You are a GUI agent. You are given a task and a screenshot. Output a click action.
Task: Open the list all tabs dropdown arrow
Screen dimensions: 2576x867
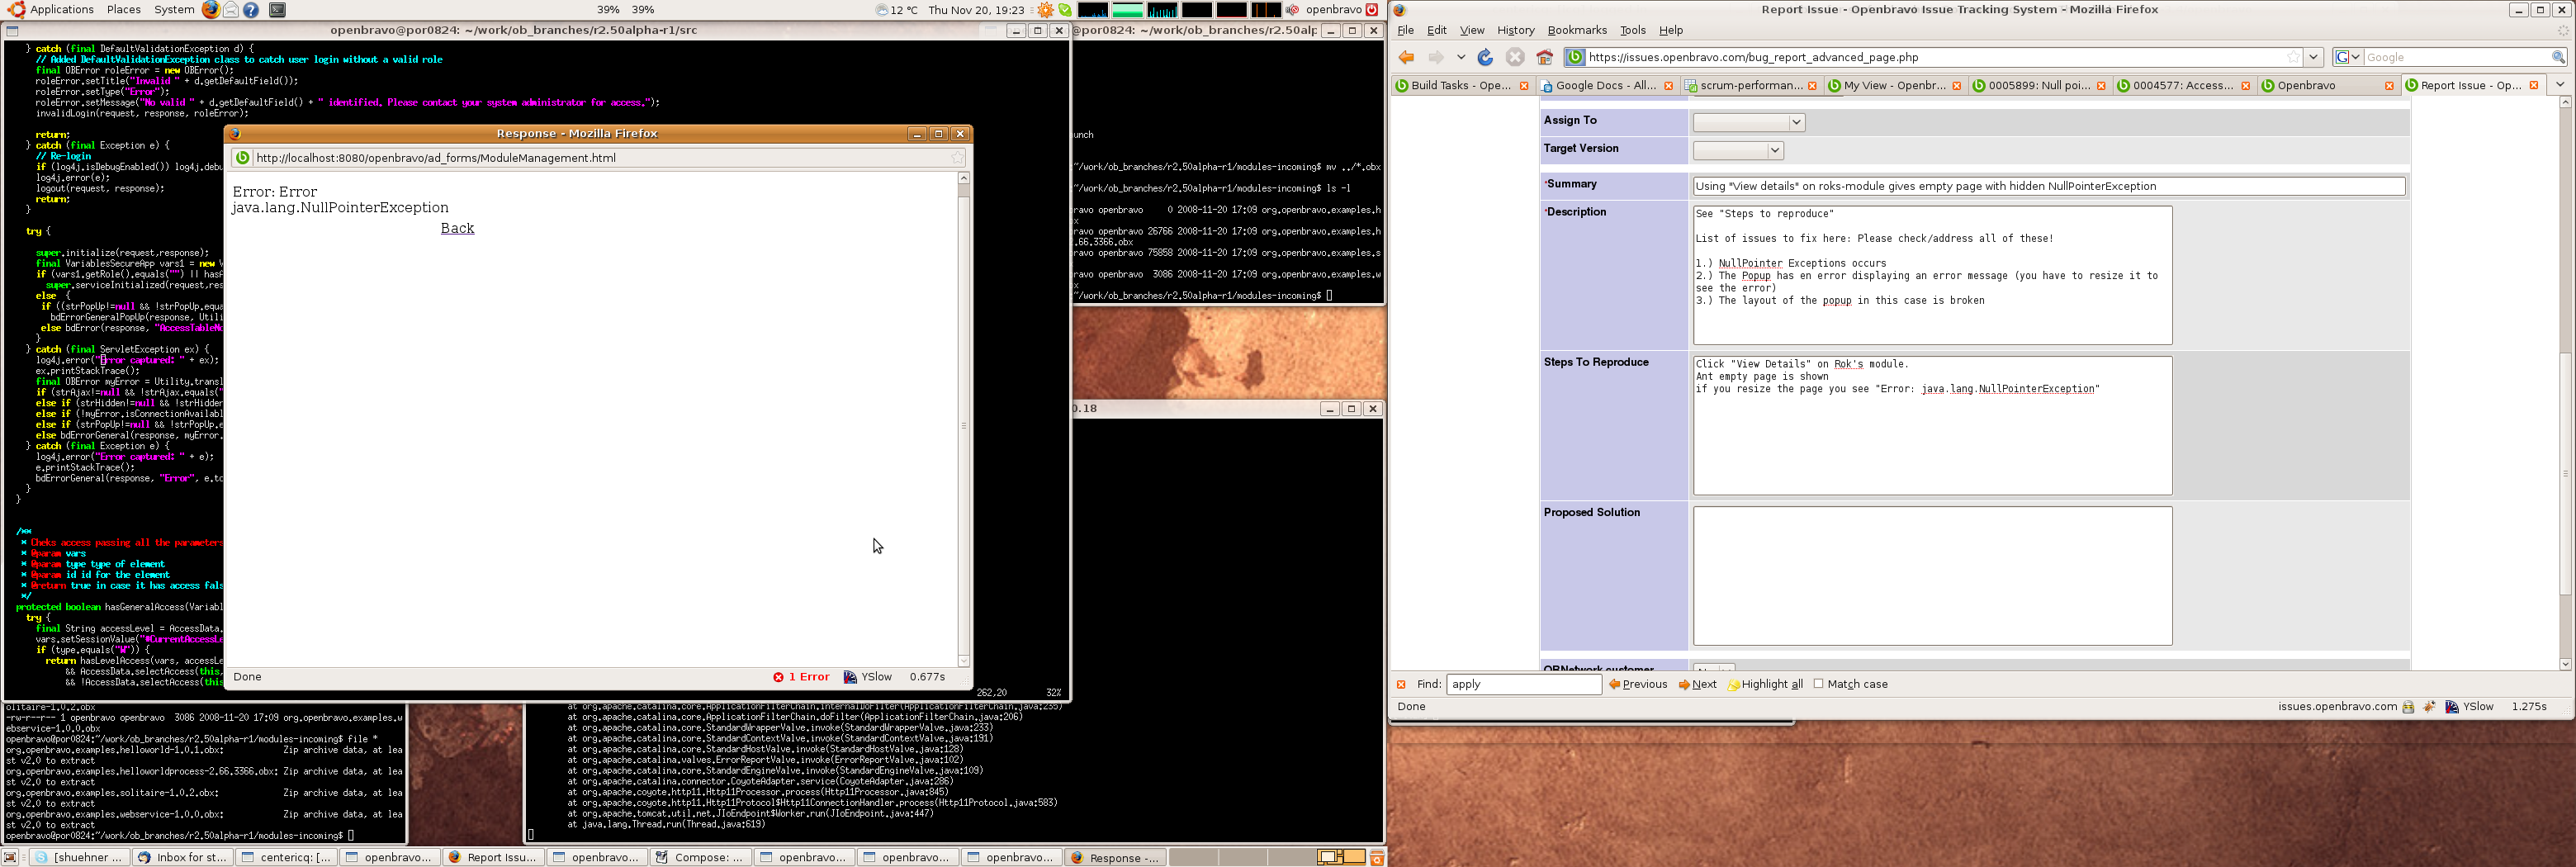pyautogui.click(x=2560, y=85)
